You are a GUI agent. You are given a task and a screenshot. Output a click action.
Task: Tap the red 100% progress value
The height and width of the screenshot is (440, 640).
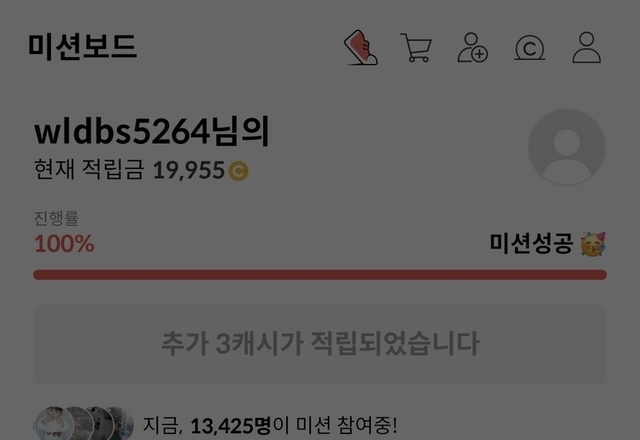[x=64, y=244]
